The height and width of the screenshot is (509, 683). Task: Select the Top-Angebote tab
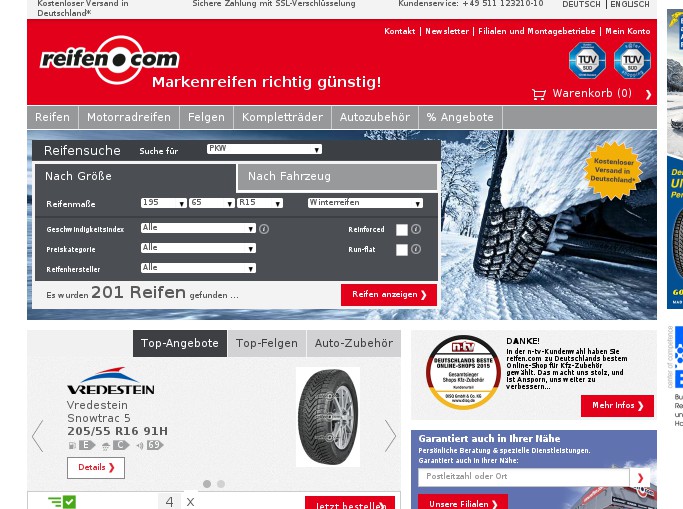click(x=180, y=344)
